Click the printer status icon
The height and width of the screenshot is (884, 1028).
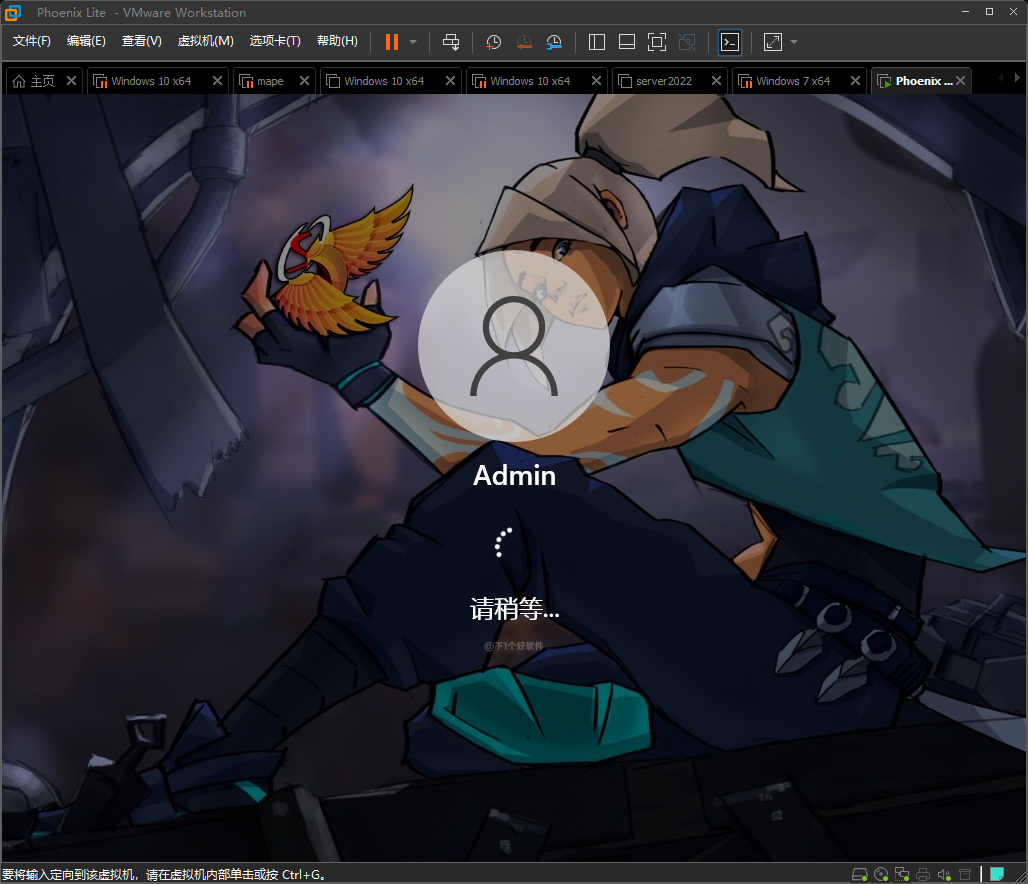point(923,874)
